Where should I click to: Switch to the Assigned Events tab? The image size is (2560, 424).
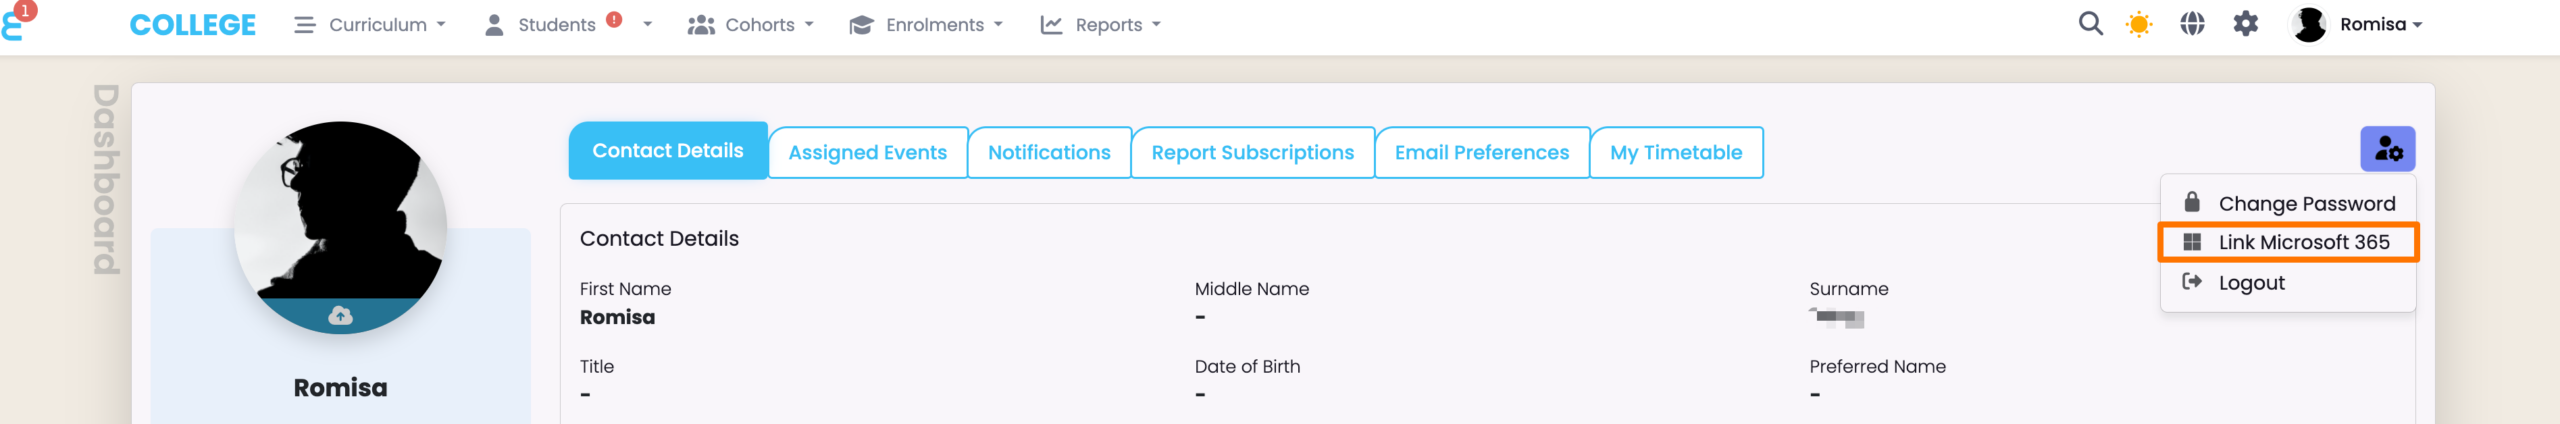click(867, 153)
